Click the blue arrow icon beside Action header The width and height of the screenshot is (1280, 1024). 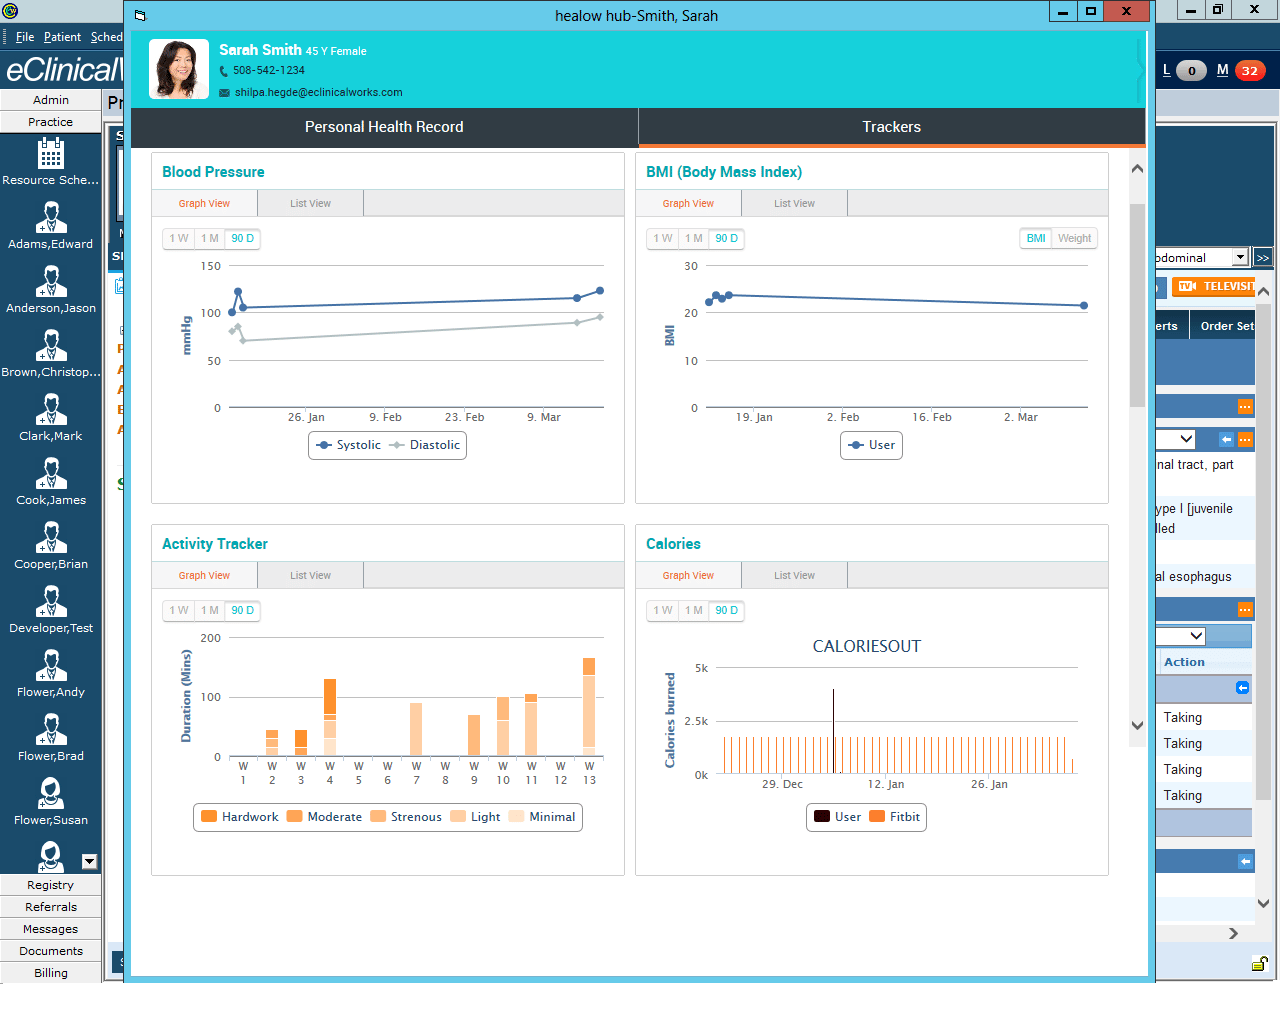coord(1242,688)
